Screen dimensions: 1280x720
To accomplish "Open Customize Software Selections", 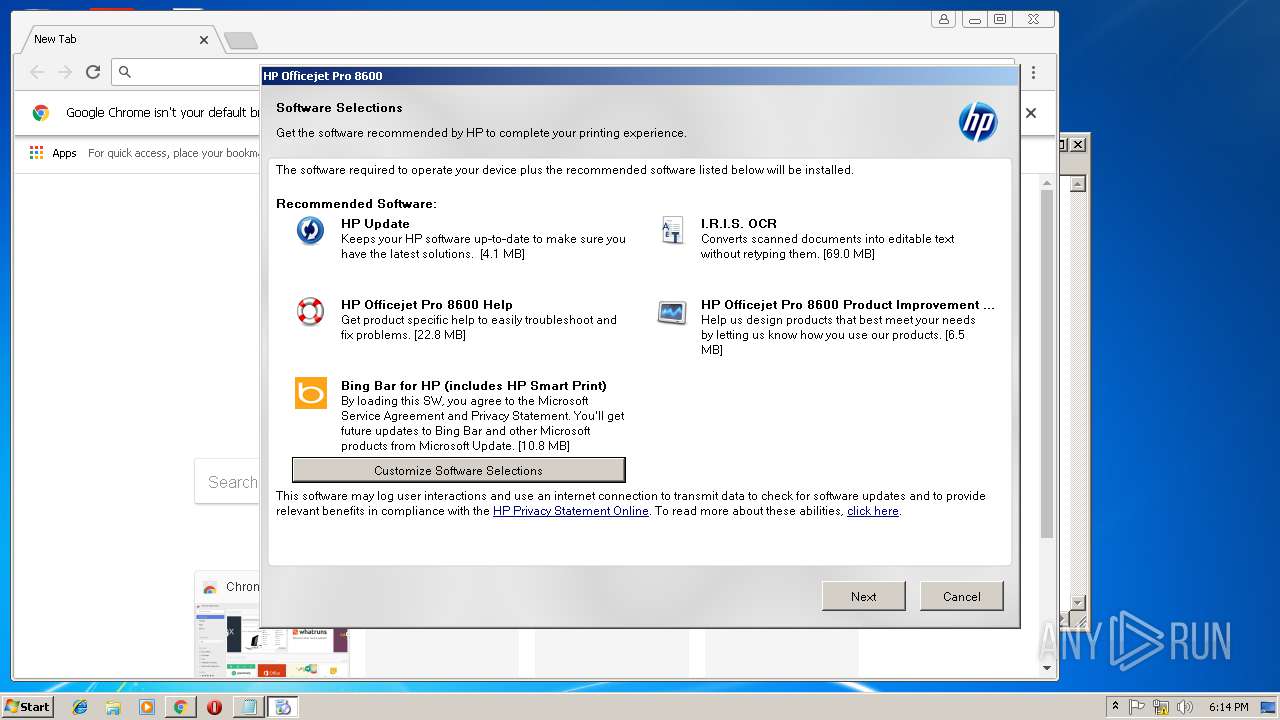I will 458,470.
